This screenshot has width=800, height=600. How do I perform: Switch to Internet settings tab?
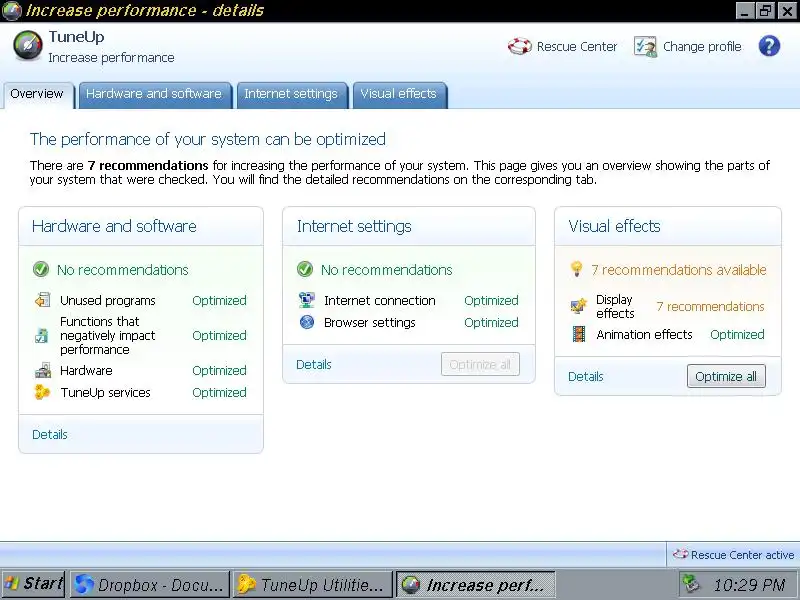click(x=291, y=94)
